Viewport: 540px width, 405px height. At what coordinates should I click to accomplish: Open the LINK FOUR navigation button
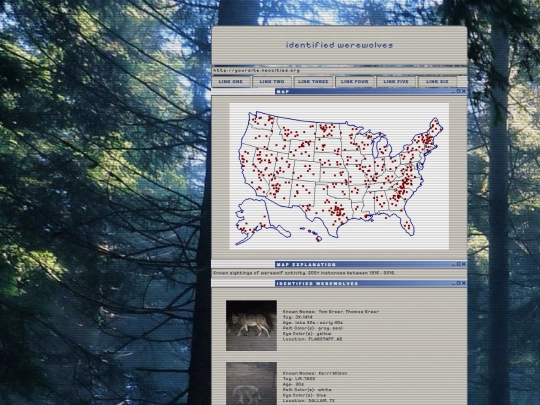click(x=354, y=82)
